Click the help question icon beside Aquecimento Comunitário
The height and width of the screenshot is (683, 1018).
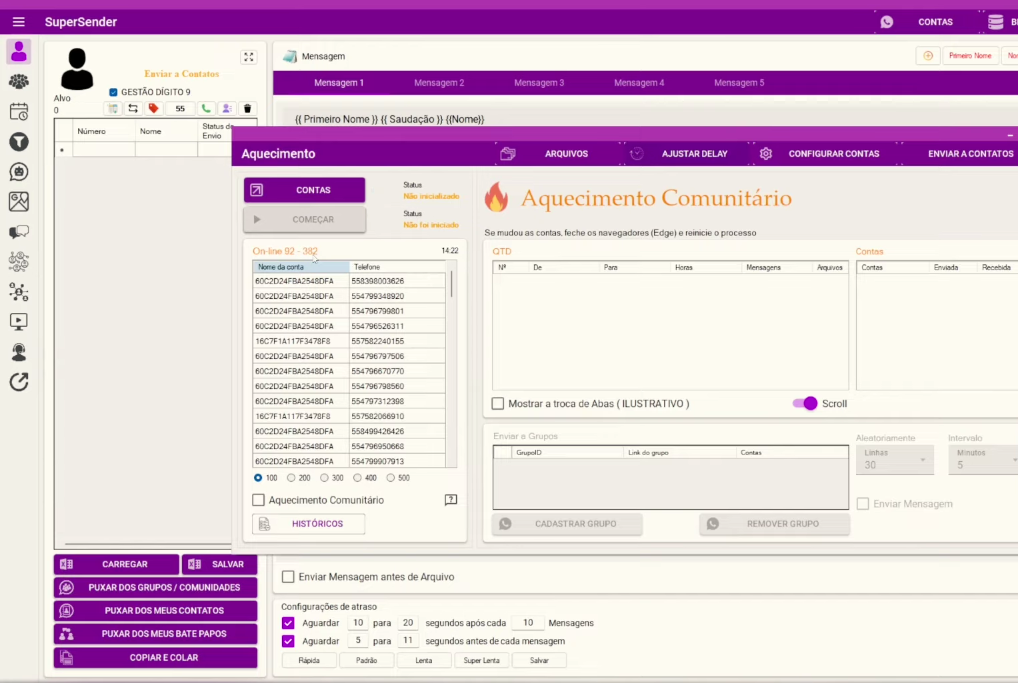[x=451, y=500]
